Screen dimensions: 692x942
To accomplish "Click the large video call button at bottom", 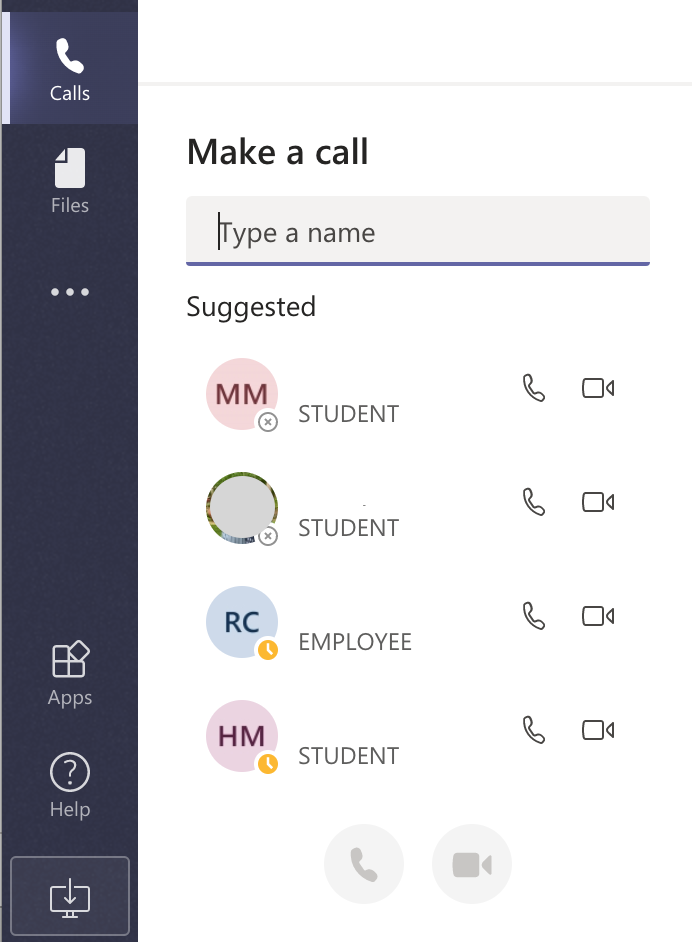I will [472, 863].
